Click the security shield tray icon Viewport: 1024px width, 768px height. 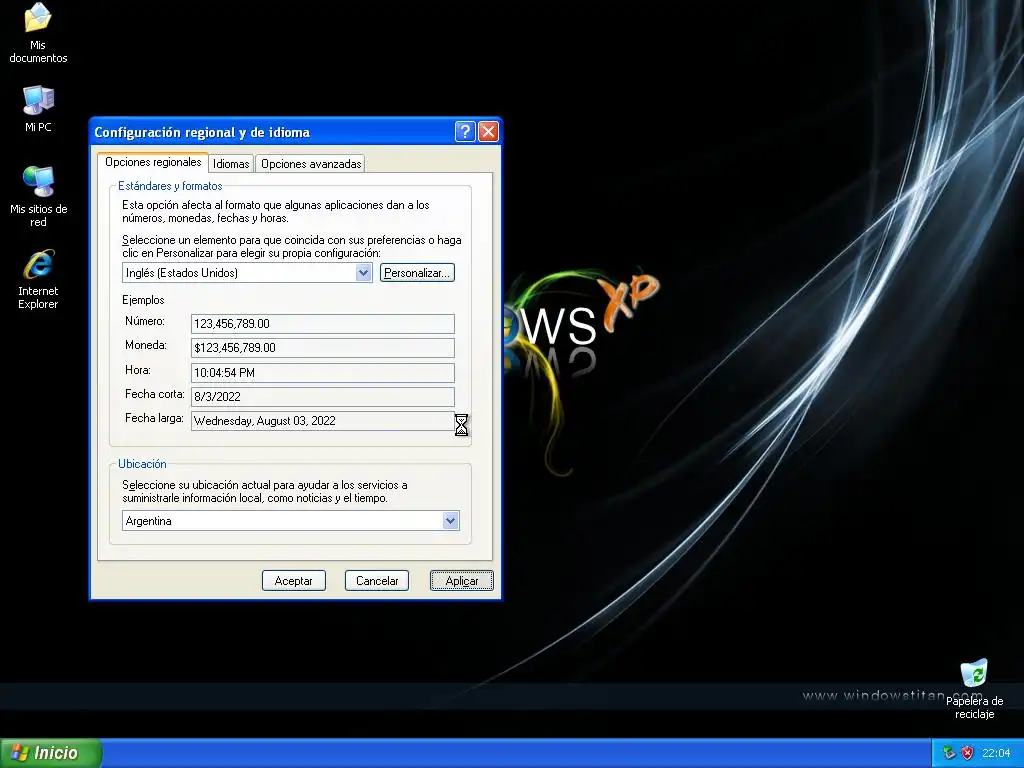click(x=967, y=753)
